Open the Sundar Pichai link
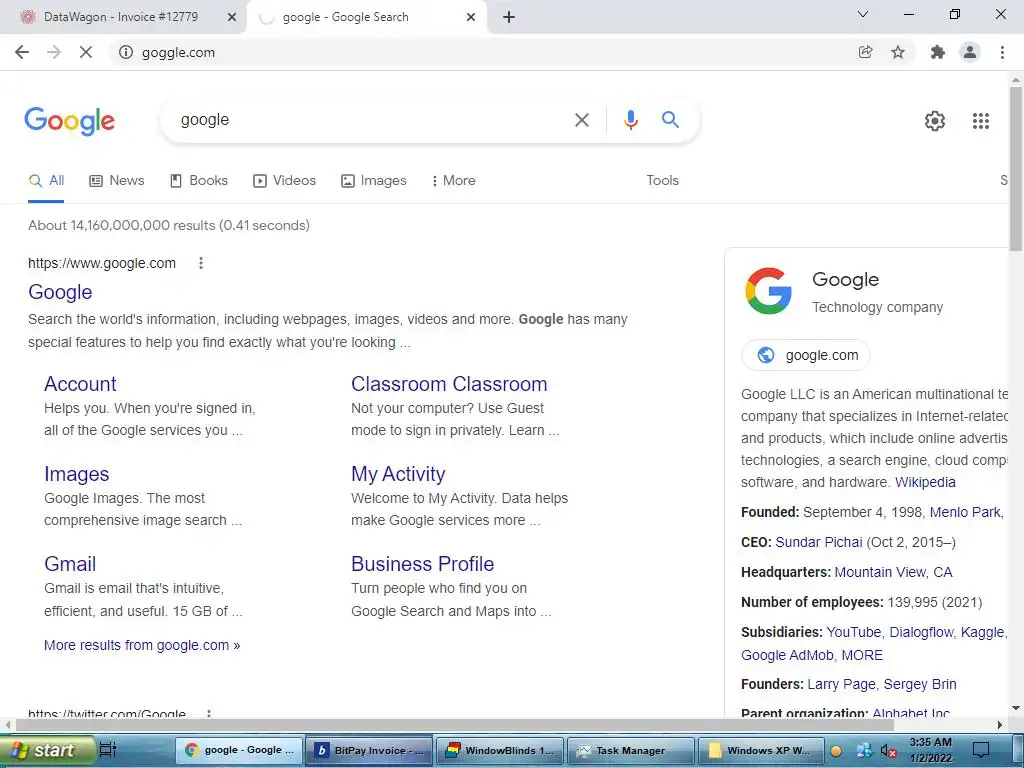Viewport: 1024px width, 768px height. (x=818, y=543)
